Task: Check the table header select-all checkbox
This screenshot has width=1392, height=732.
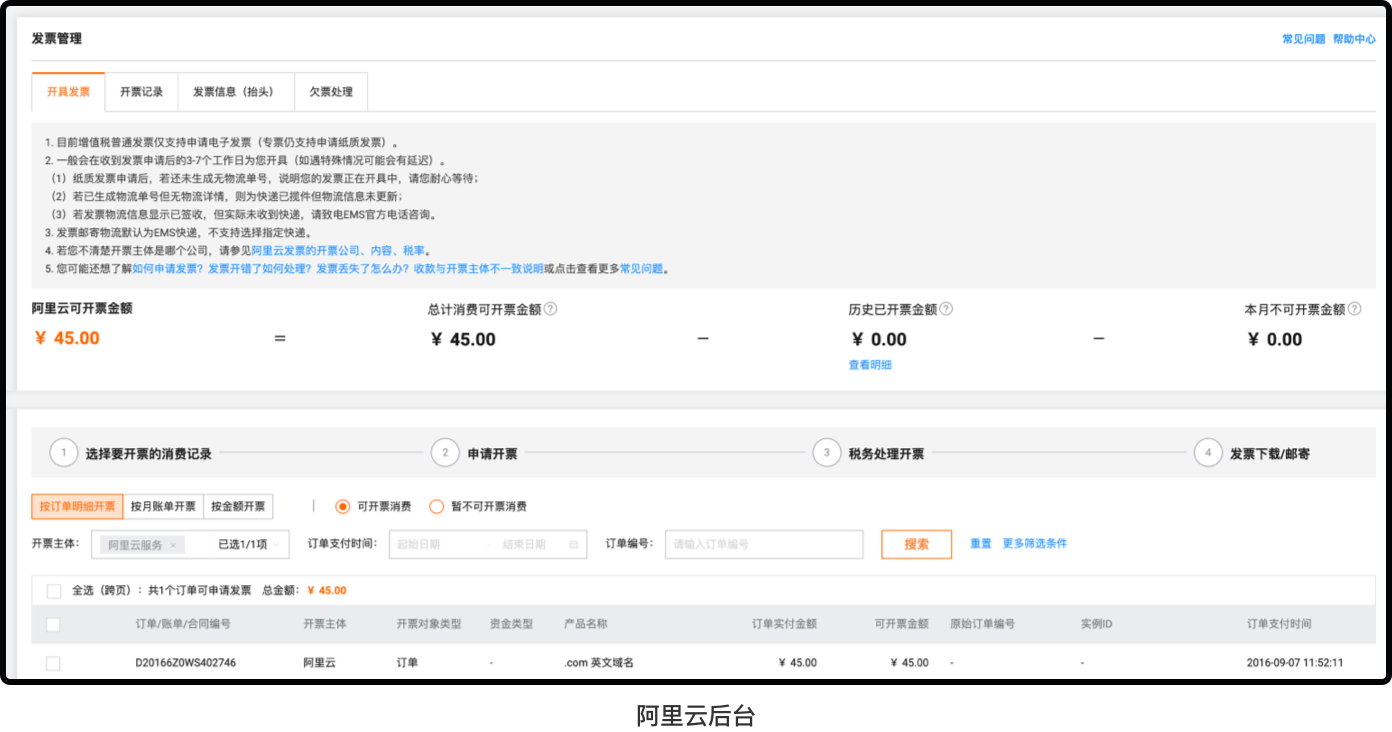Action: click(x=53, y=624)
